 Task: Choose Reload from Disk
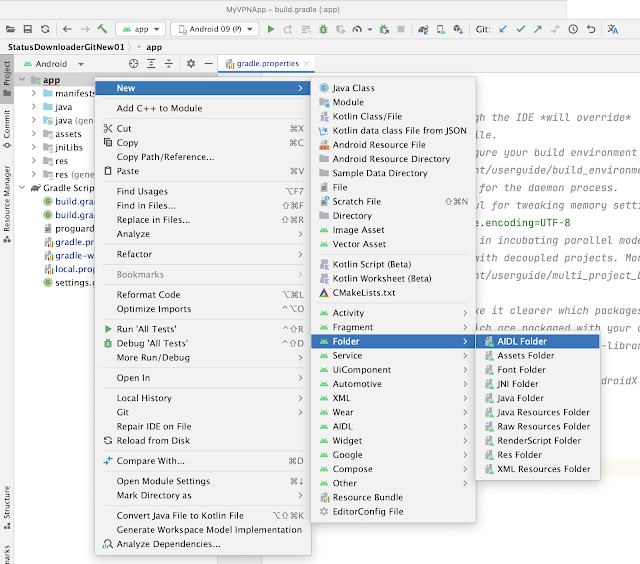click(x=203, y=440)
